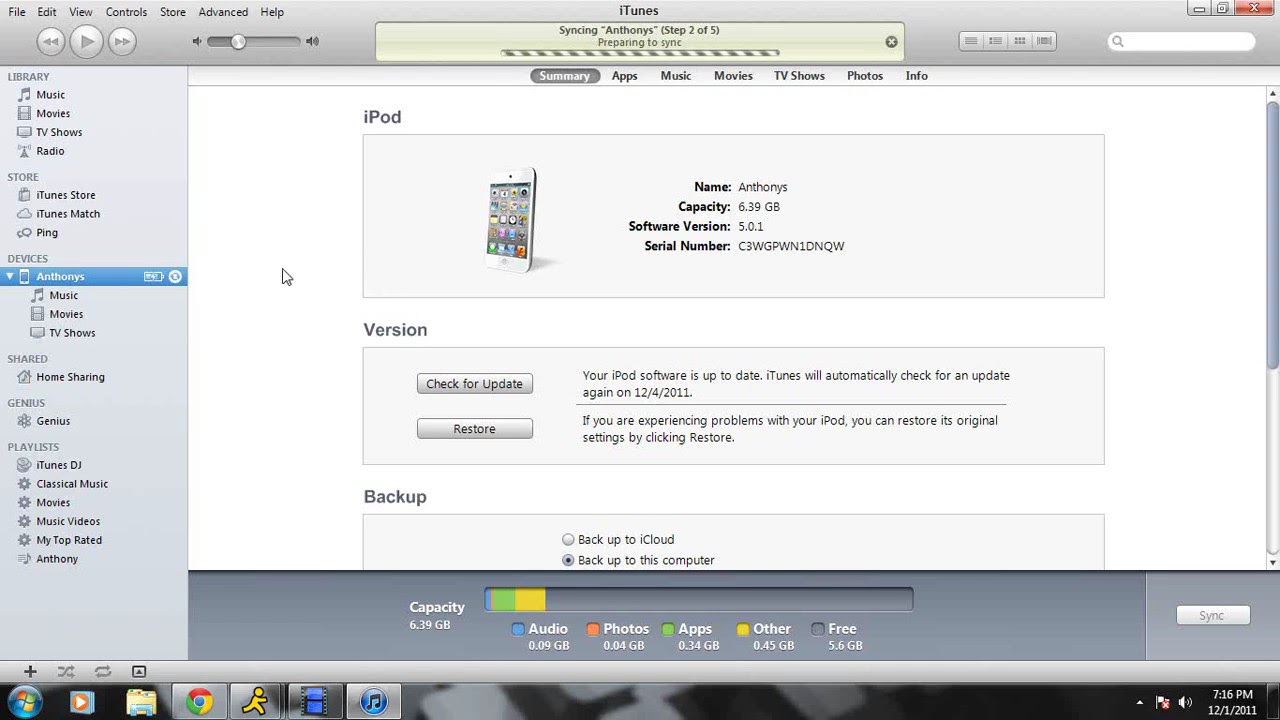The height and width of the screenshot is (720, 1280).
Task: Open Google Chrome from the taskbar
Action: (199, 702)
